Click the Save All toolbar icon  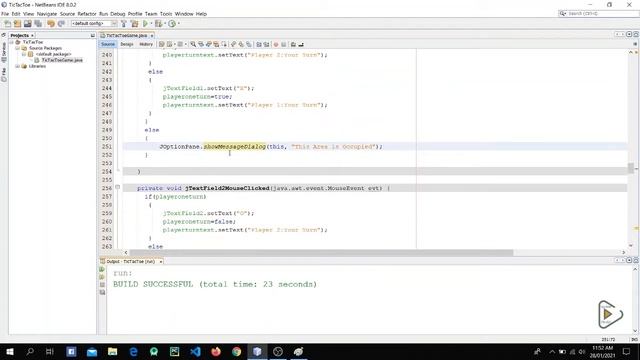pyautogui.click(x=38, y=24)
